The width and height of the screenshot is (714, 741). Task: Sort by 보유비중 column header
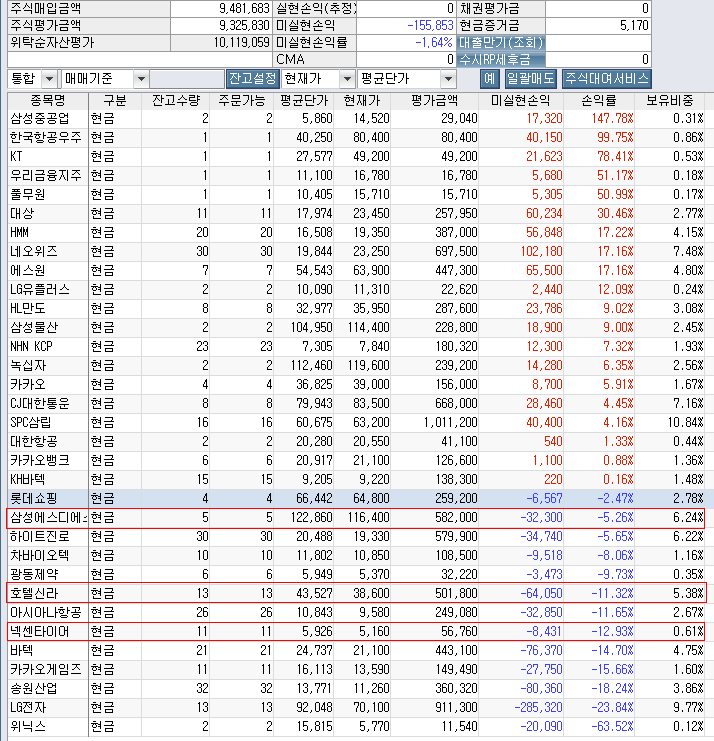click(x=670, y=101)
